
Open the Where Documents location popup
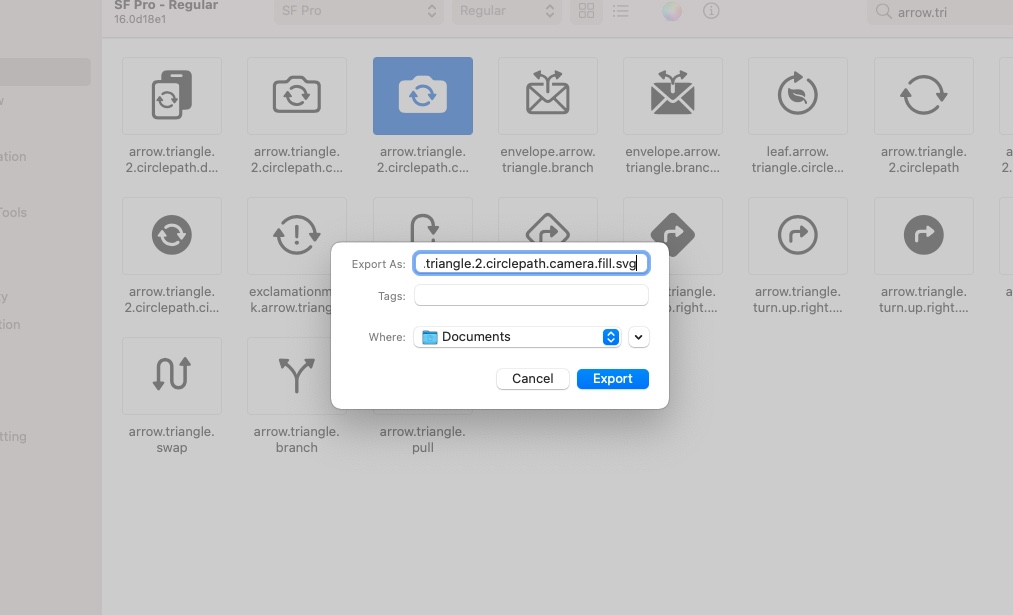517,337
